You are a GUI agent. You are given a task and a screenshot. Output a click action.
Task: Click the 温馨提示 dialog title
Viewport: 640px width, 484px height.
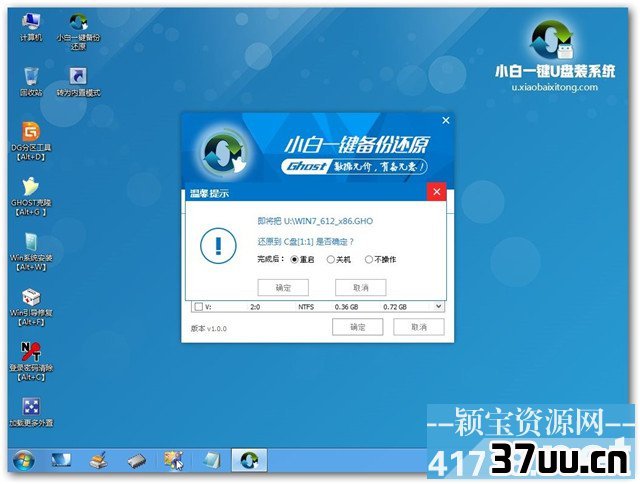209,193
